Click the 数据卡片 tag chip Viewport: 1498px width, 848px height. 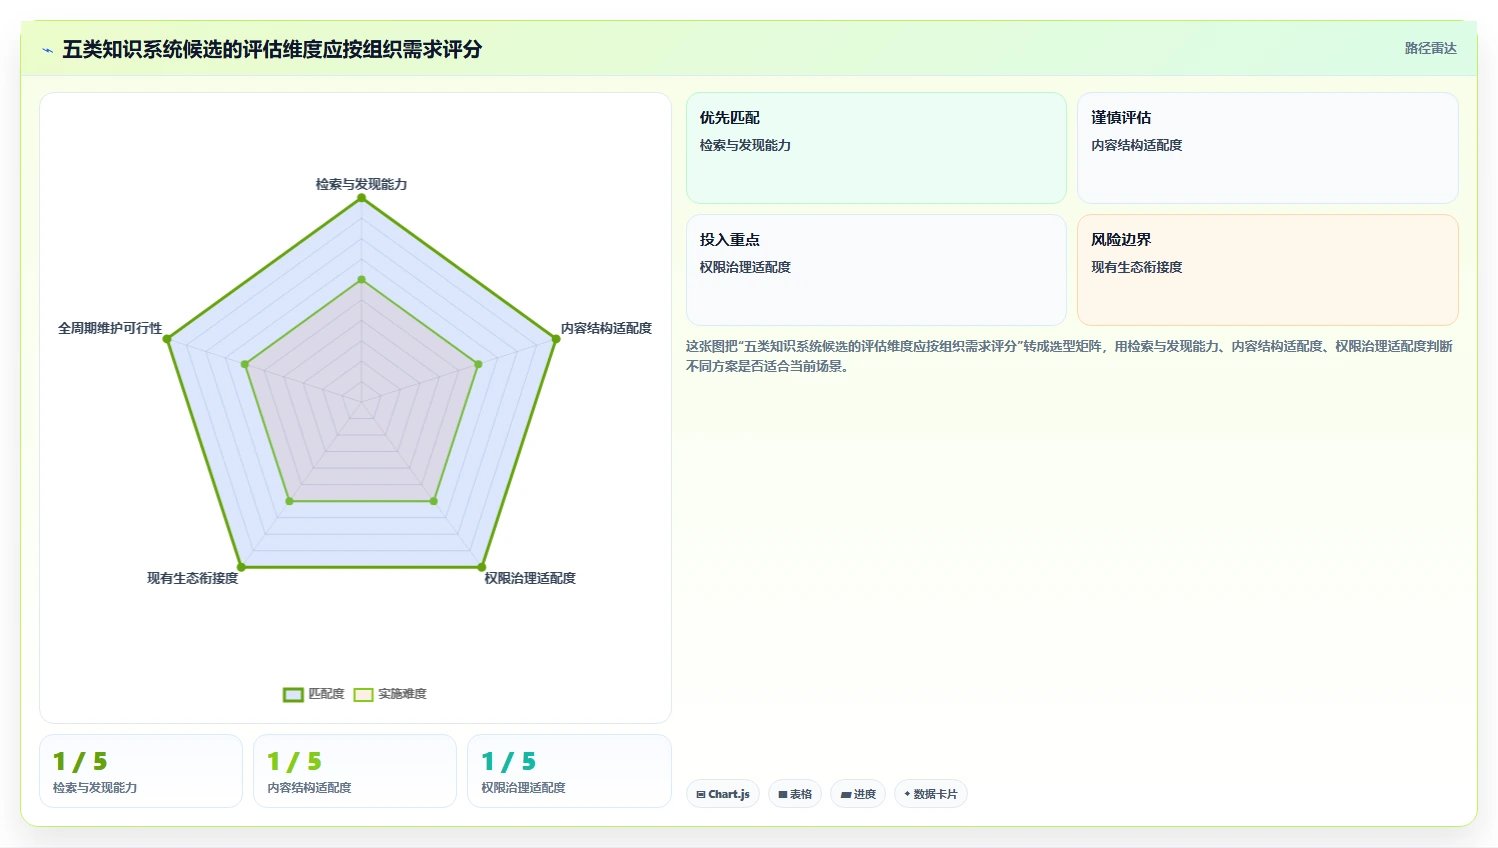[x=930, y=794]
